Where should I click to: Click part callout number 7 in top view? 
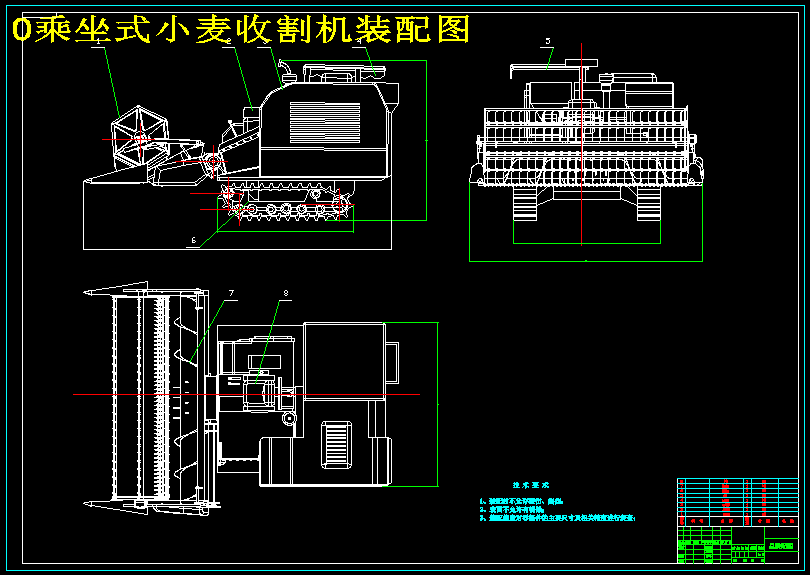(x=231, y=293)
